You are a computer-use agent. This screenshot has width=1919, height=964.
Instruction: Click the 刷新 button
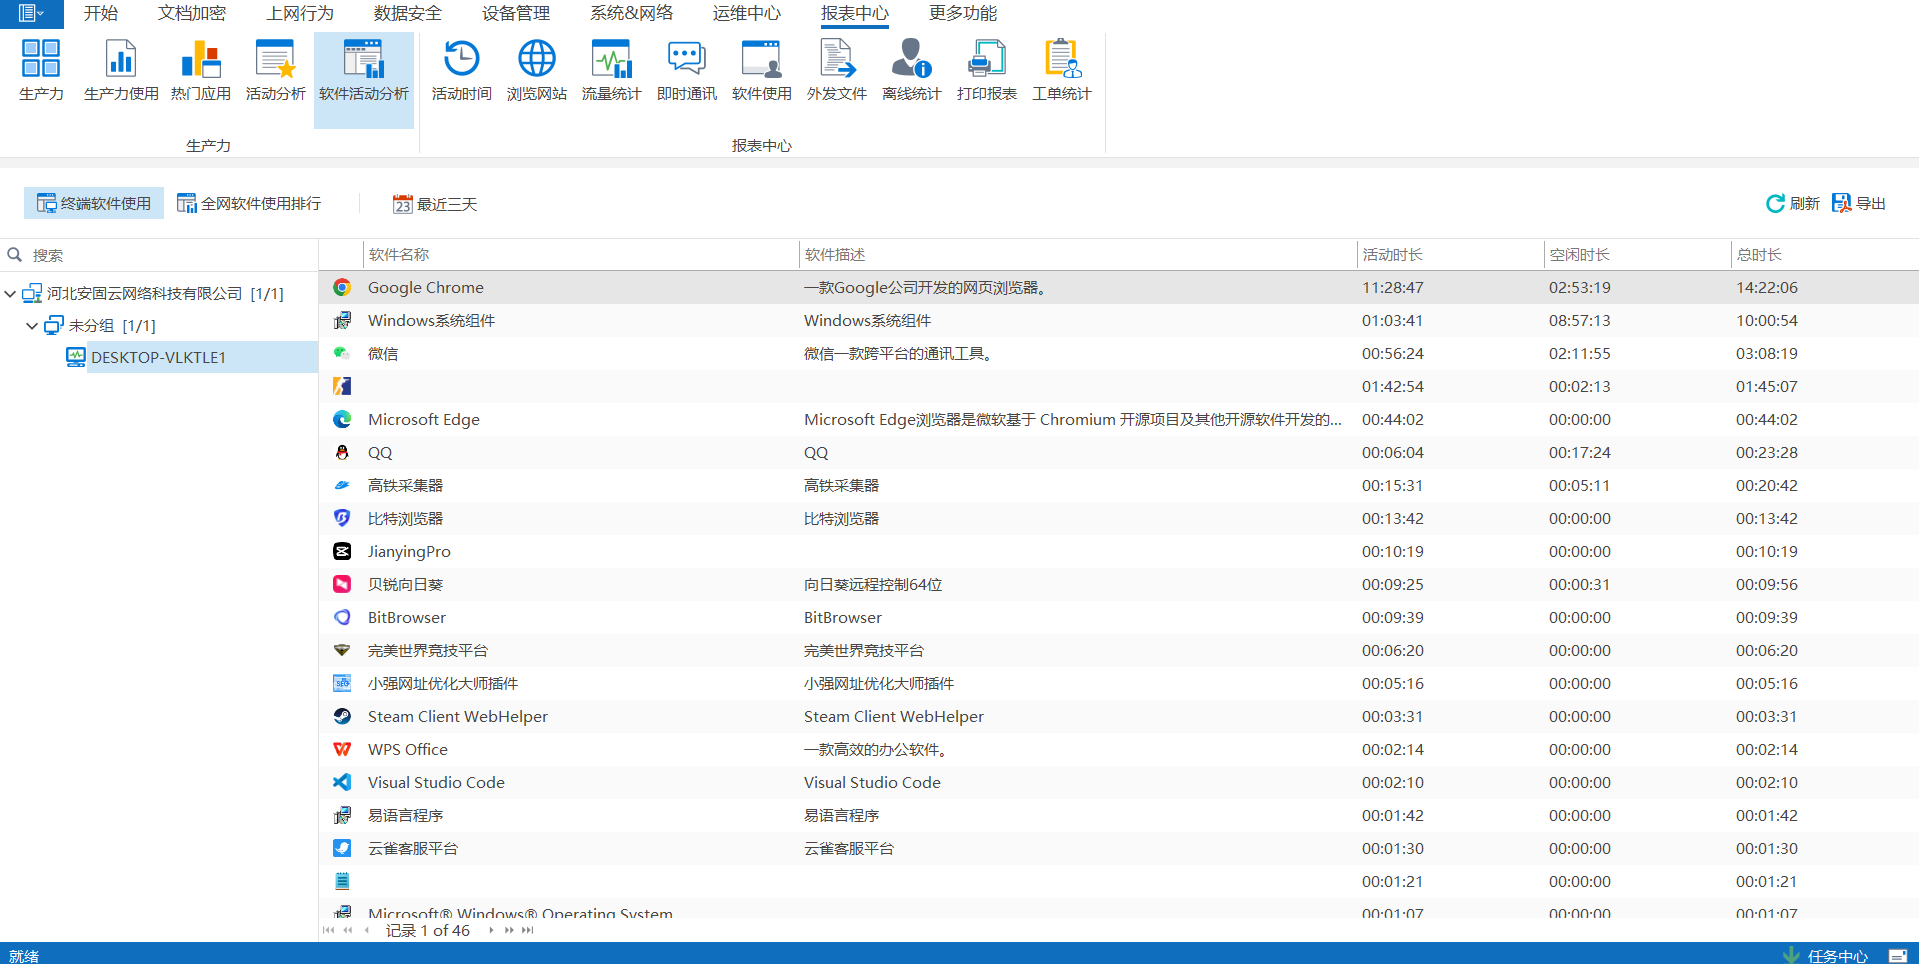point(1792,203)
